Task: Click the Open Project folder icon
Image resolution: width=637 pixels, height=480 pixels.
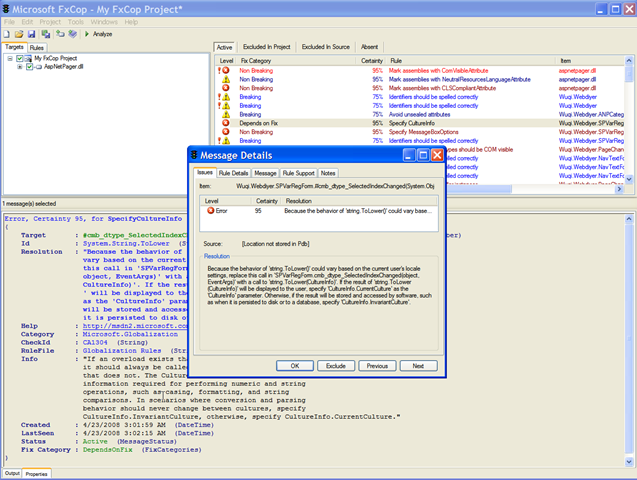Action: [19, 33]
